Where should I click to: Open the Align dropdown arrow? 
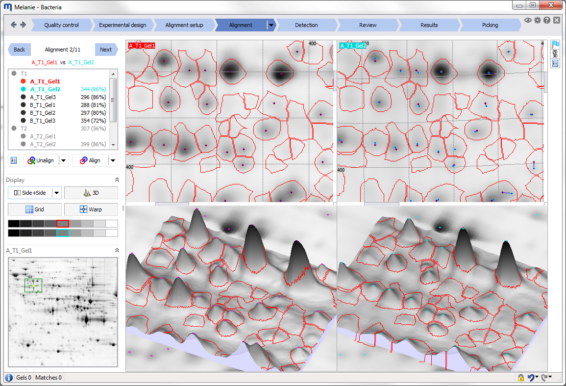point(113,160)
